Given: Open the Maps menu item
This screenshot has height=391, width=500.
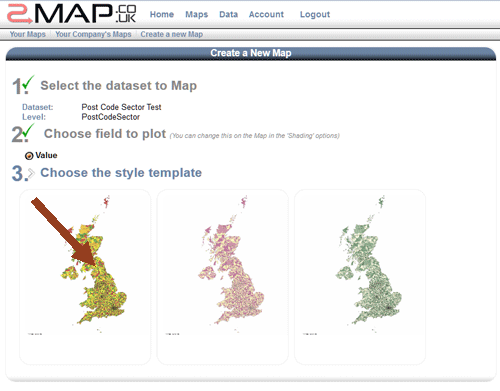Looking at the screenshot, I should click(197, 14).
